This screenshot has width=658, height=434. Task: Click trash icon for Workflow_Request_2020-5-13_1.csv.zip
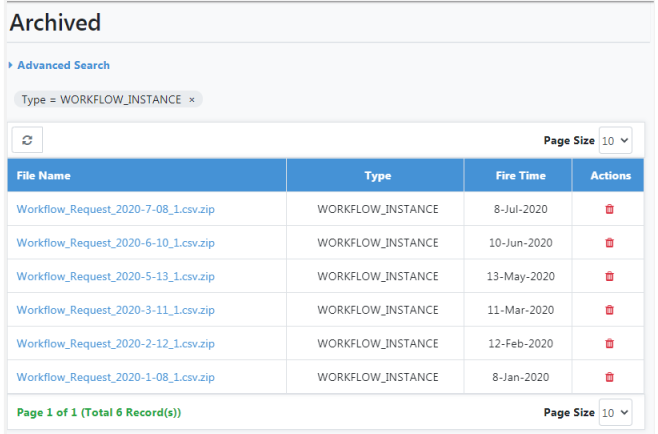[610, 276]
